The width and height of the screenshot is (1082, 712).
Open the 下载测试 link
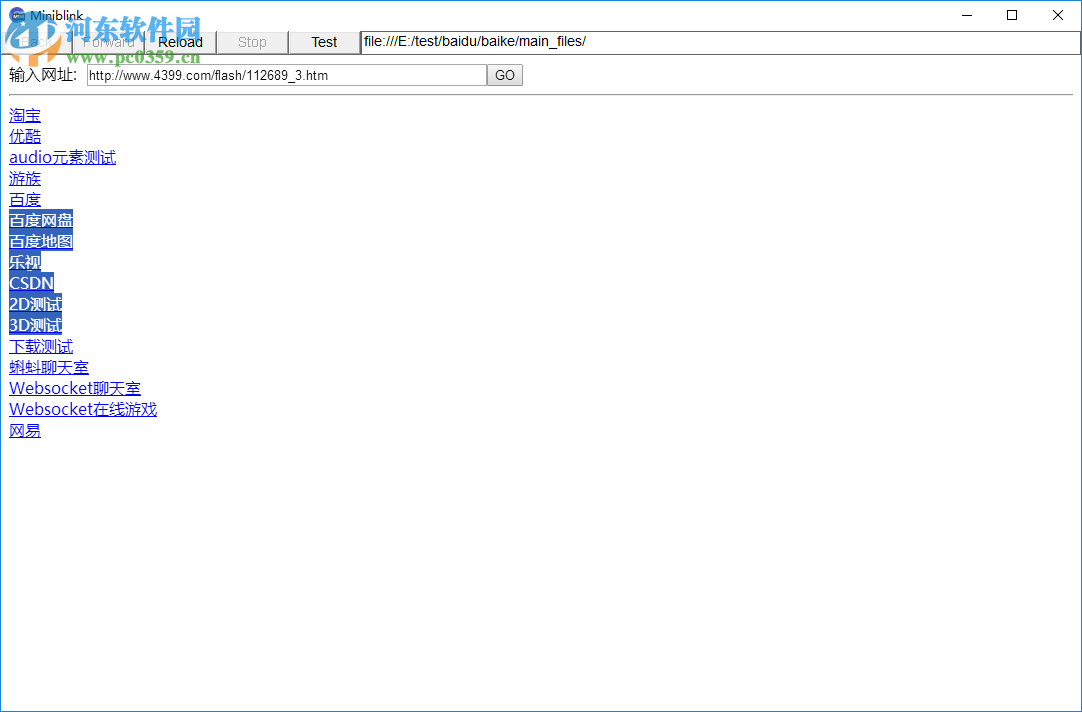coord(41,346)
